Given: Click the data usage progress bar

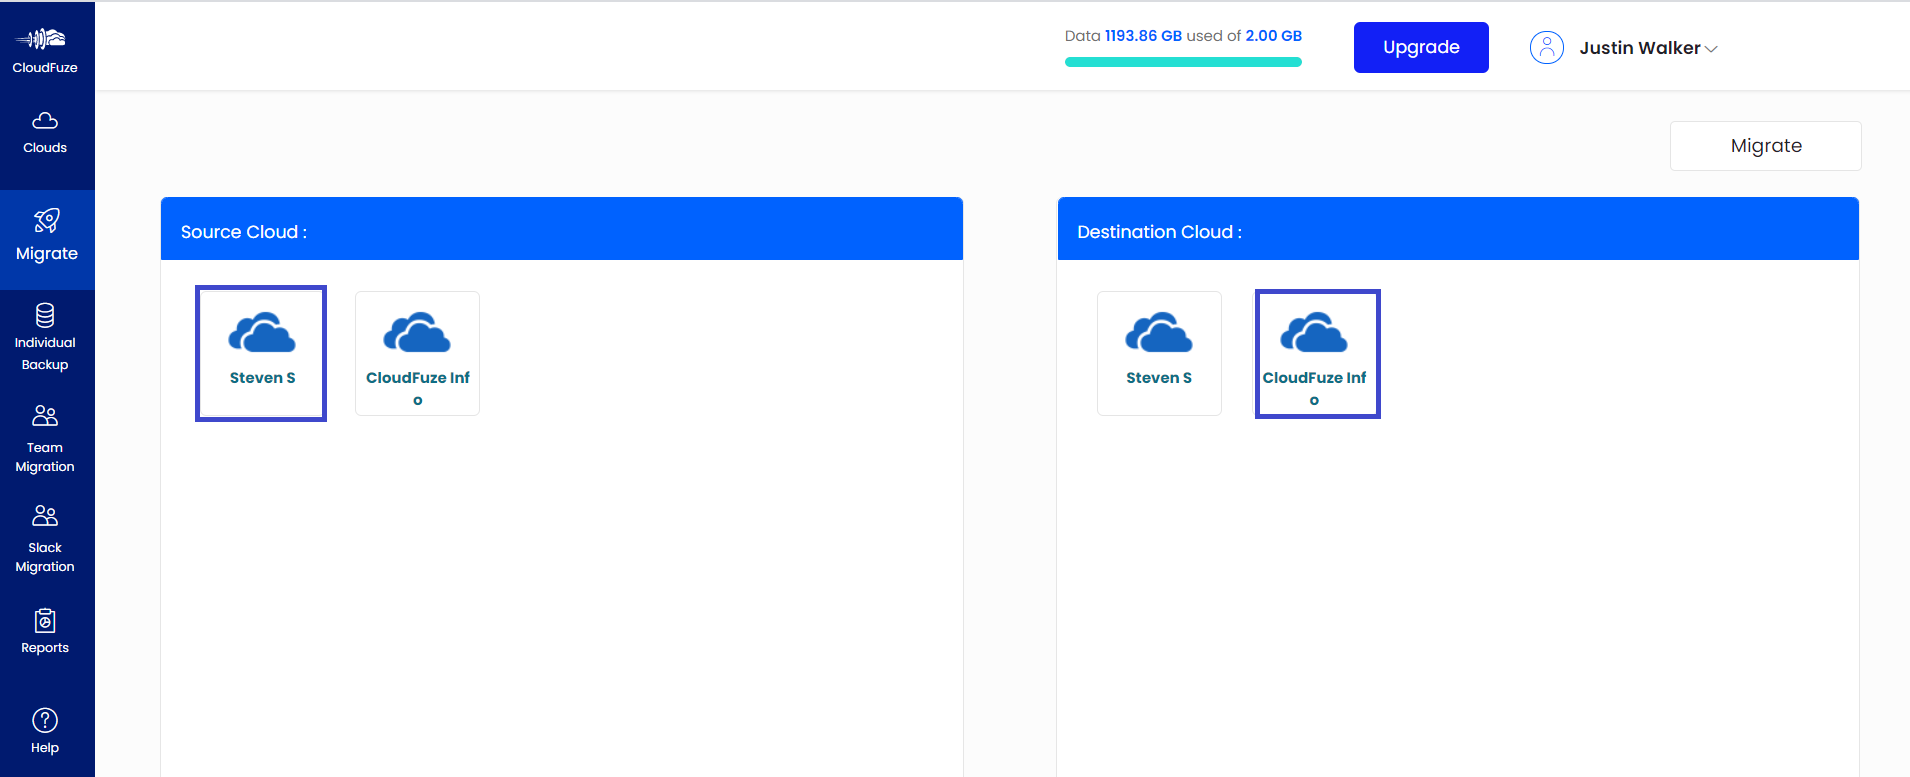Looking at the screenshot, I should (1183, 62).
